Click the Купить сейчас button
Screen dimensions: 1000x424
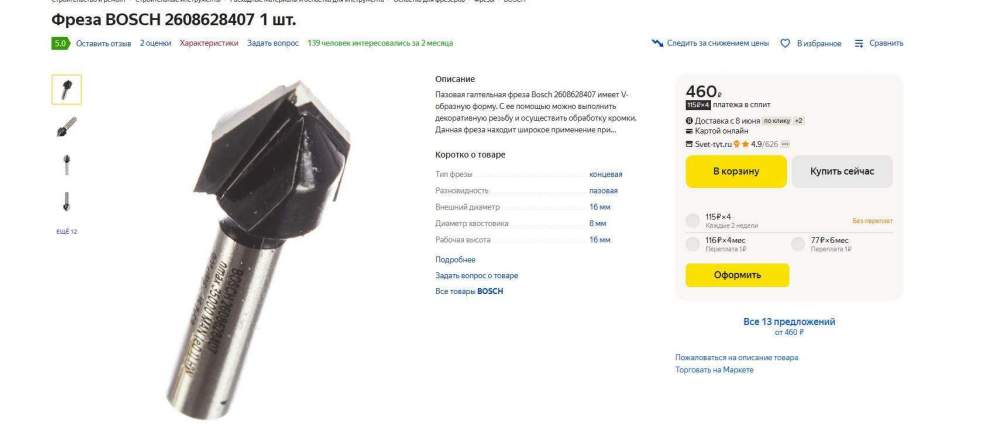click(x=842, y=172)
